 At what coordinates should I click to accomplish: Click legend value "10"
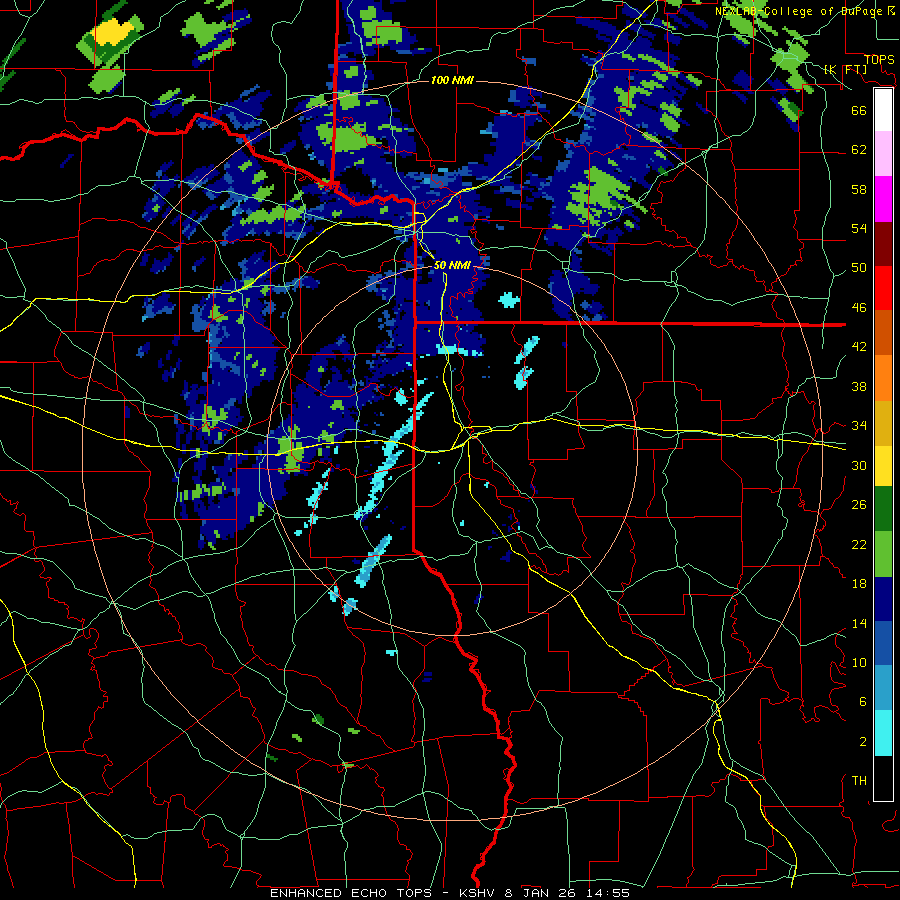coord(859,662)
